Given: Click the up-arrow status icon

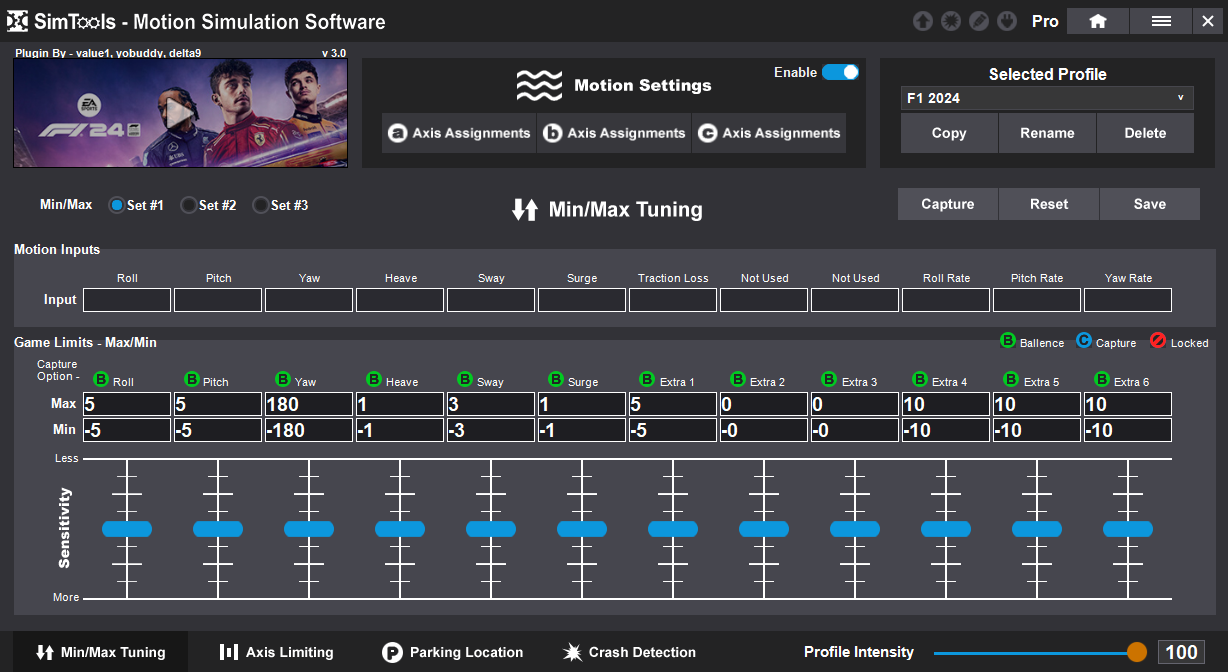Looking at the screenshot, I should 923,21.
